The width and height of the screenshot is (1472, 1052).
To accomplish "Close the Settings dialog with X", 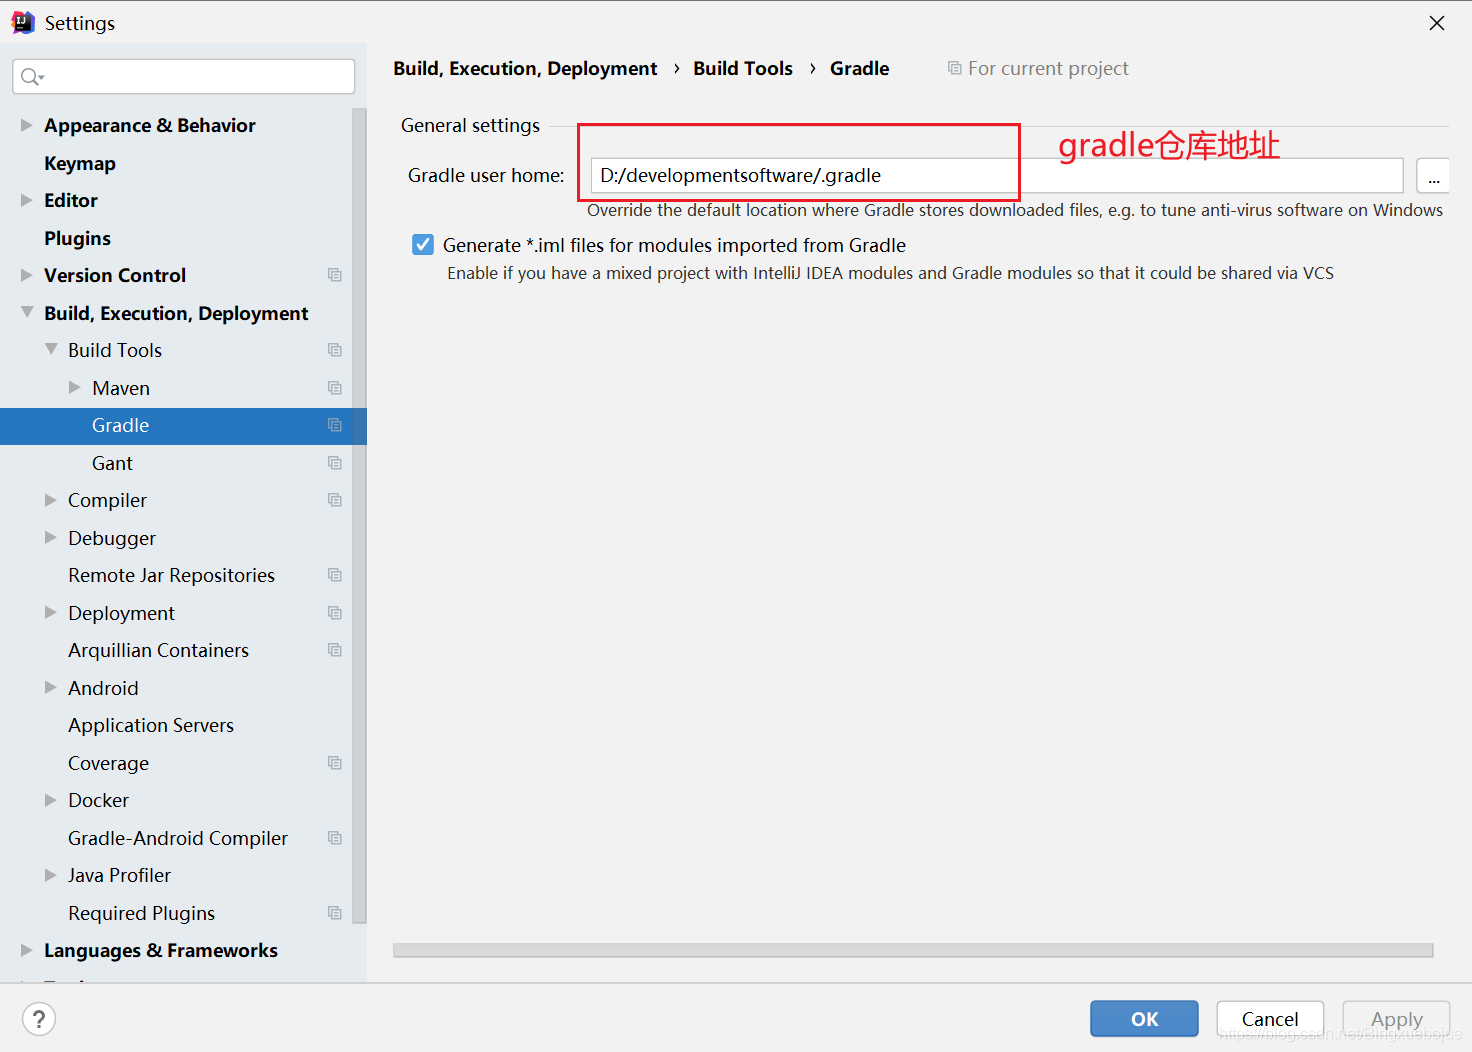I will click(1437, 23).
